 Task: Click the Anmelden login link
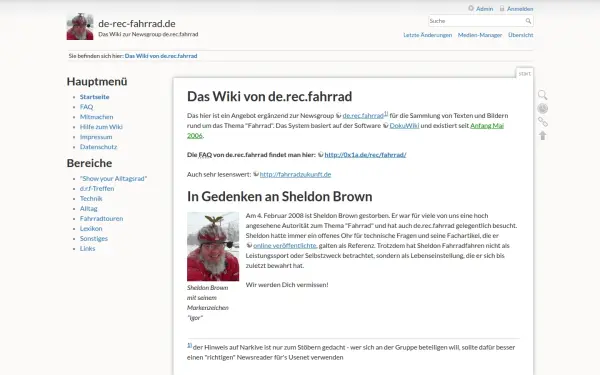[520, 8]
